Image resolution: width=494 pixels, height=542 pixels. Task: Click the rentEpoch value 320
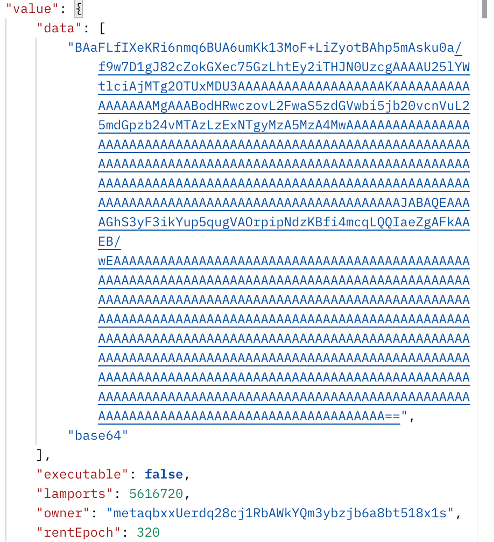click(x=148, y=532)
